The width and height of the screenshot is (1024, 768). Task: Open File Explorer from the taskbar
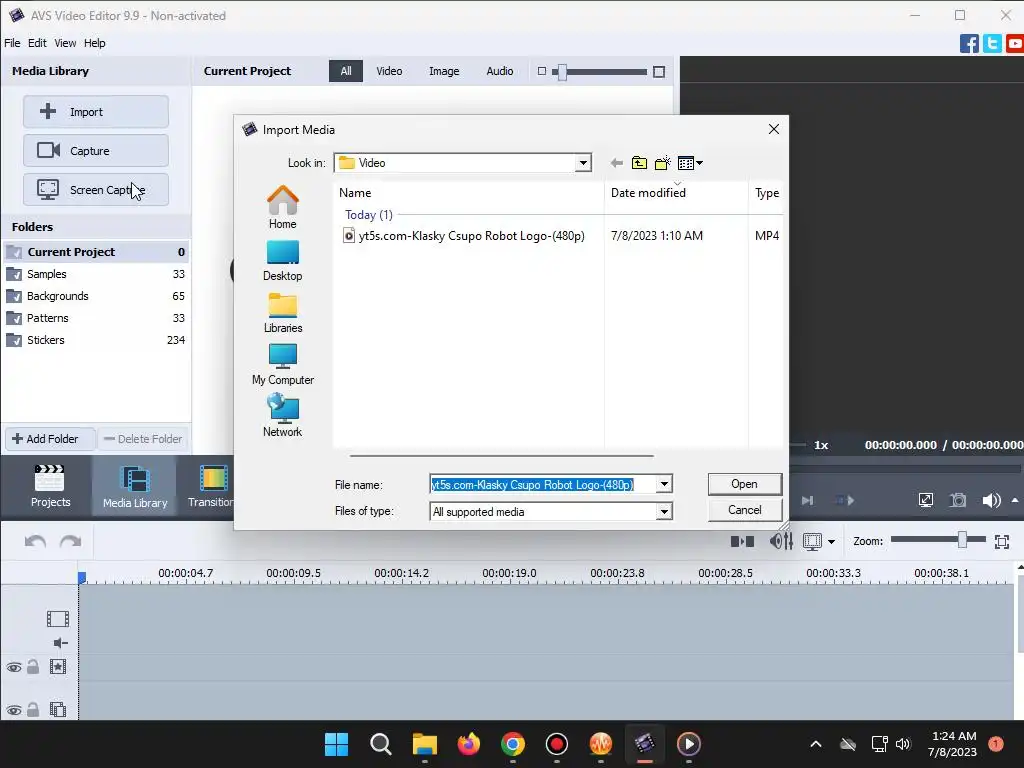click(x=424, y=744)
